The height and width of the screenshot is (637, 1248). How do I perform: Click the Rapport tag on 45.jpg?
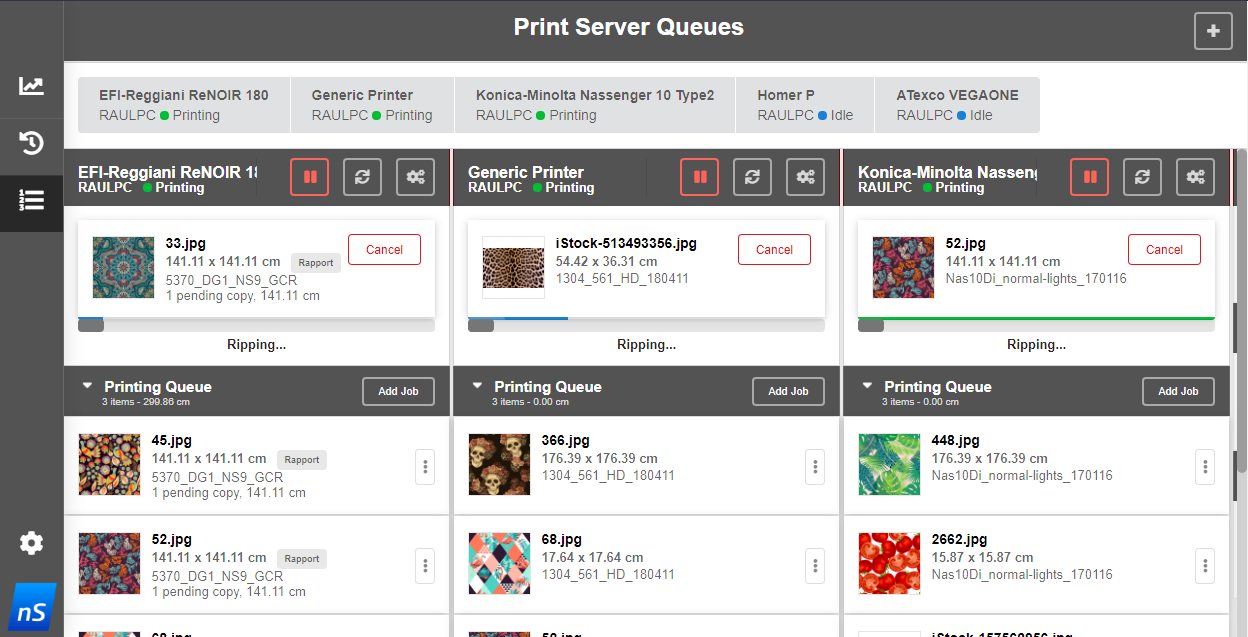[302, 460]
